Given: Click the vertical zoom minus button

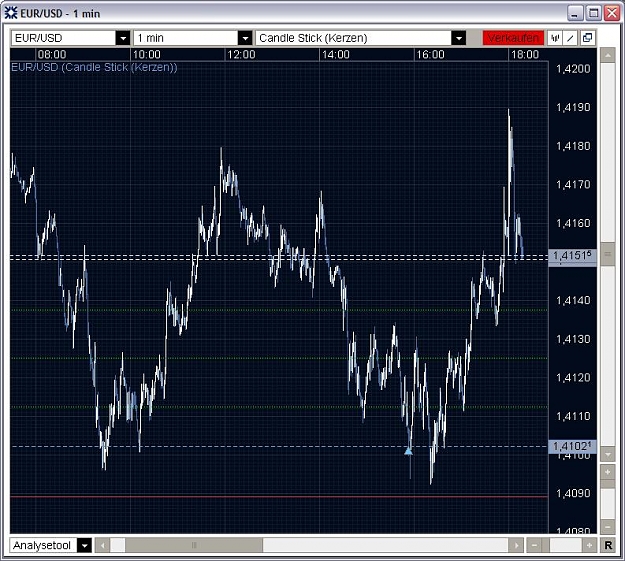Looking at the screenshot, I should tap(607, 527).
